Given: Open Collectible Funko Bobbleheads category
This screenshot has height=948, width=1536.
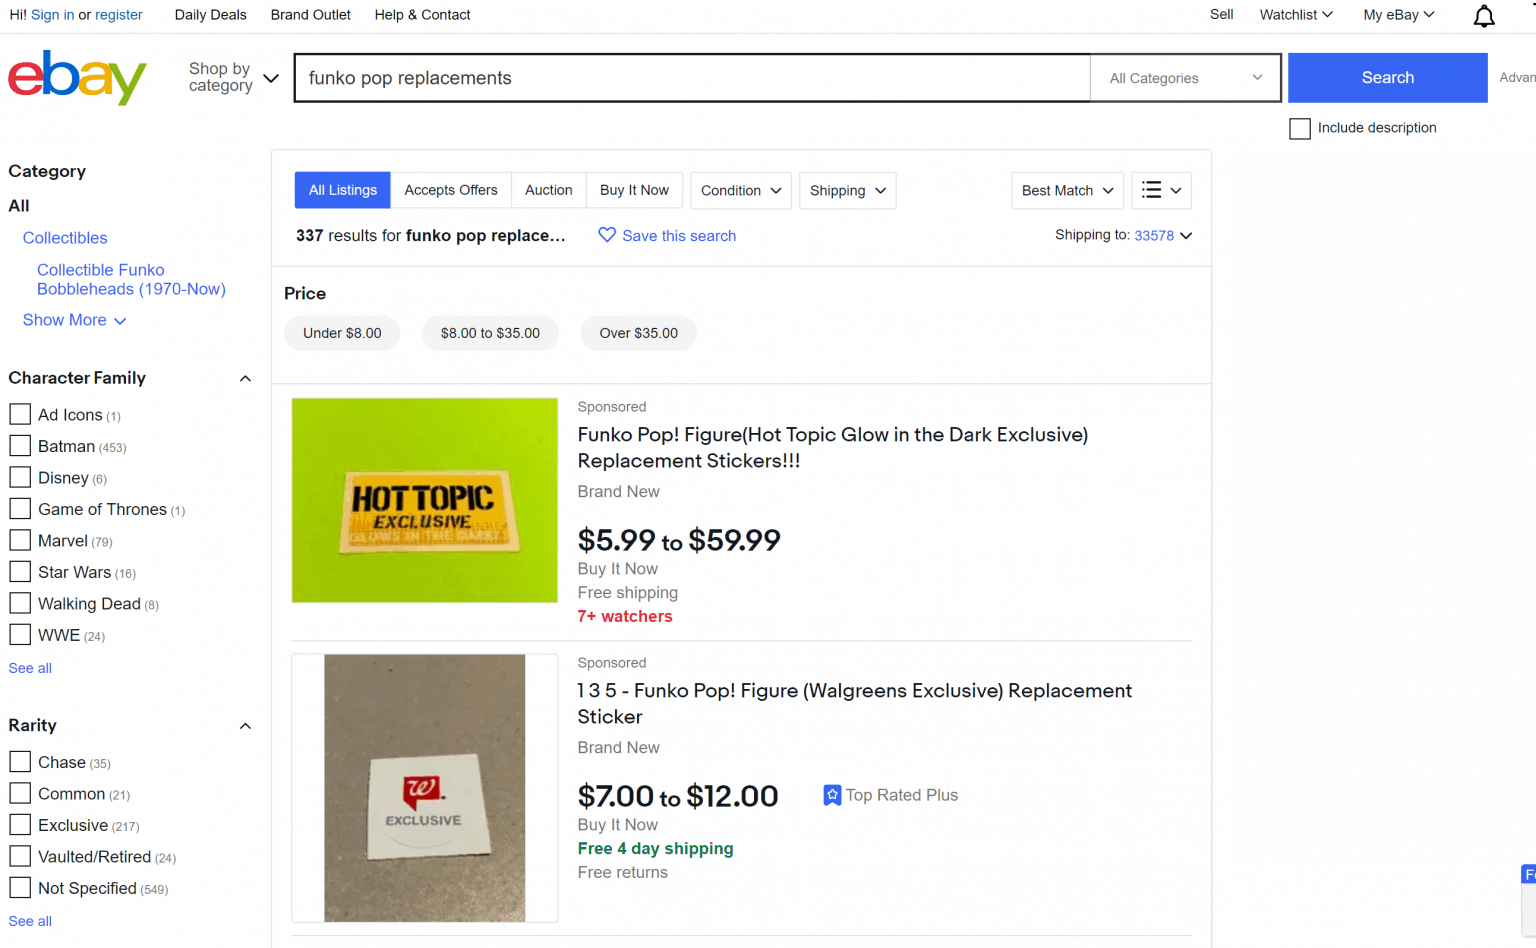Looking at the screenshot, I should coord(131,279).
